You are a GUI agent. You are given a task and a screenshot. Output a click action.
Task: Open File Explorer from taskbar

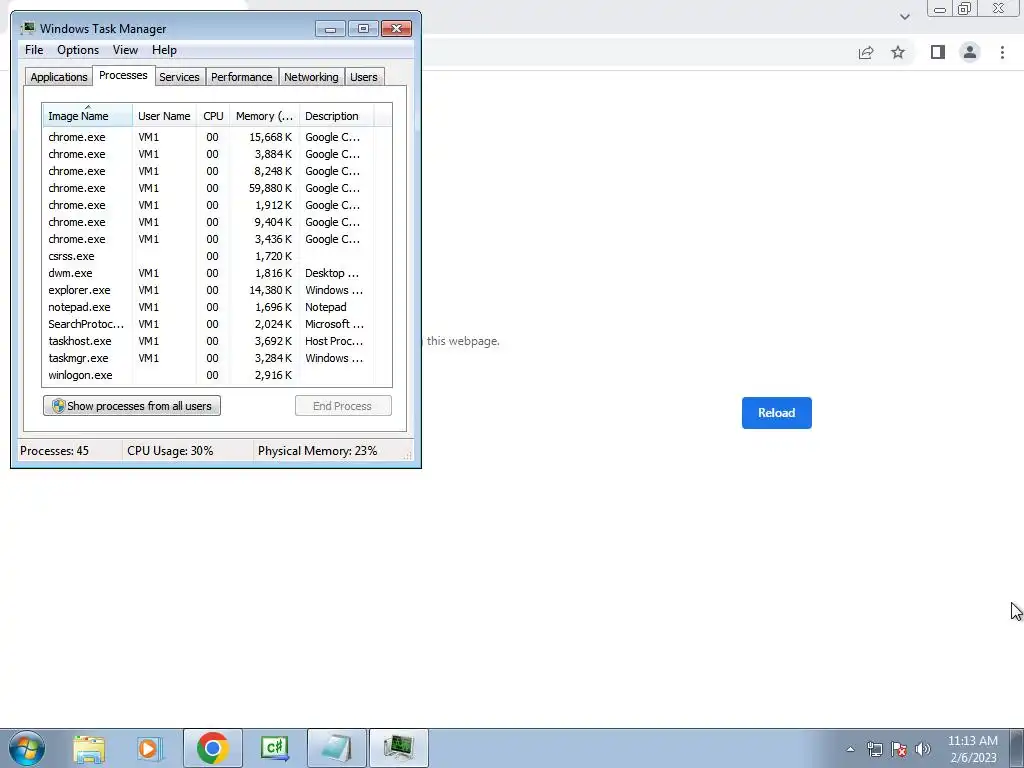89,748
